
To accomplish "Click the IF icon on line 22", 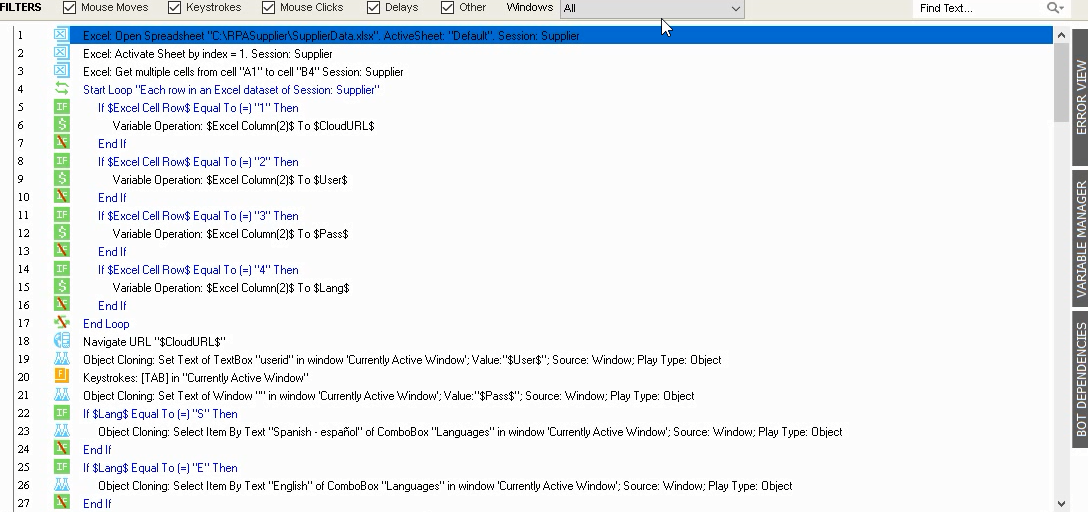I will point(61,413).
